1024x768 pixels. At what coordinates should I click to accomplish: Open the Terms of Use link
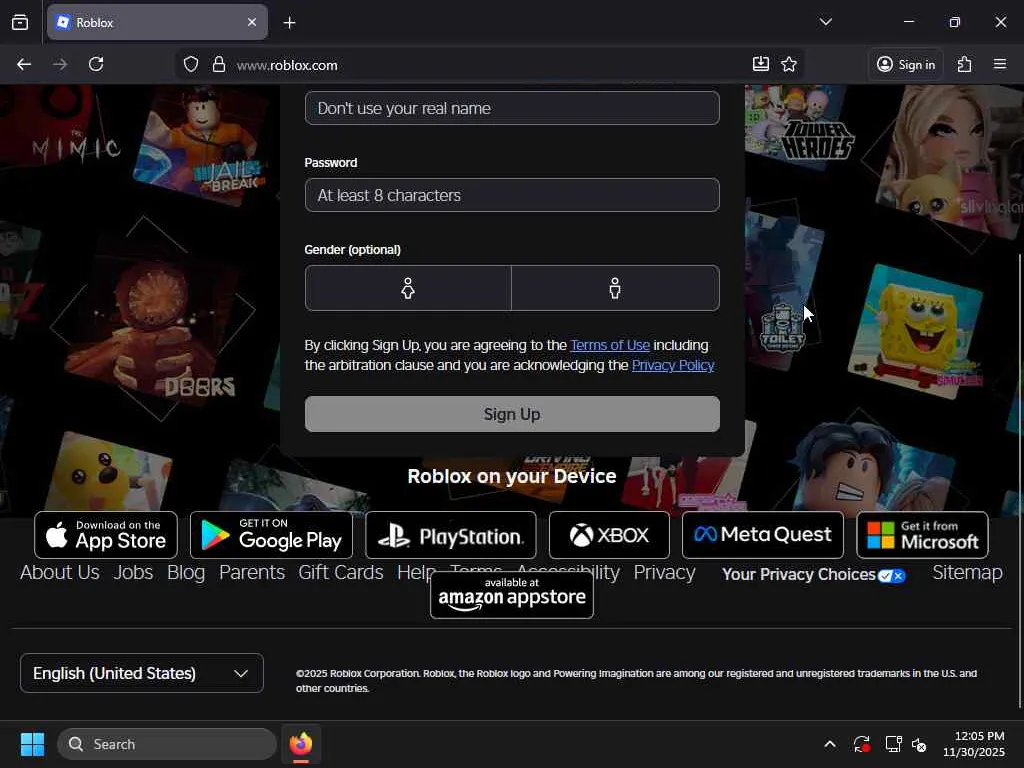(609, 345)
